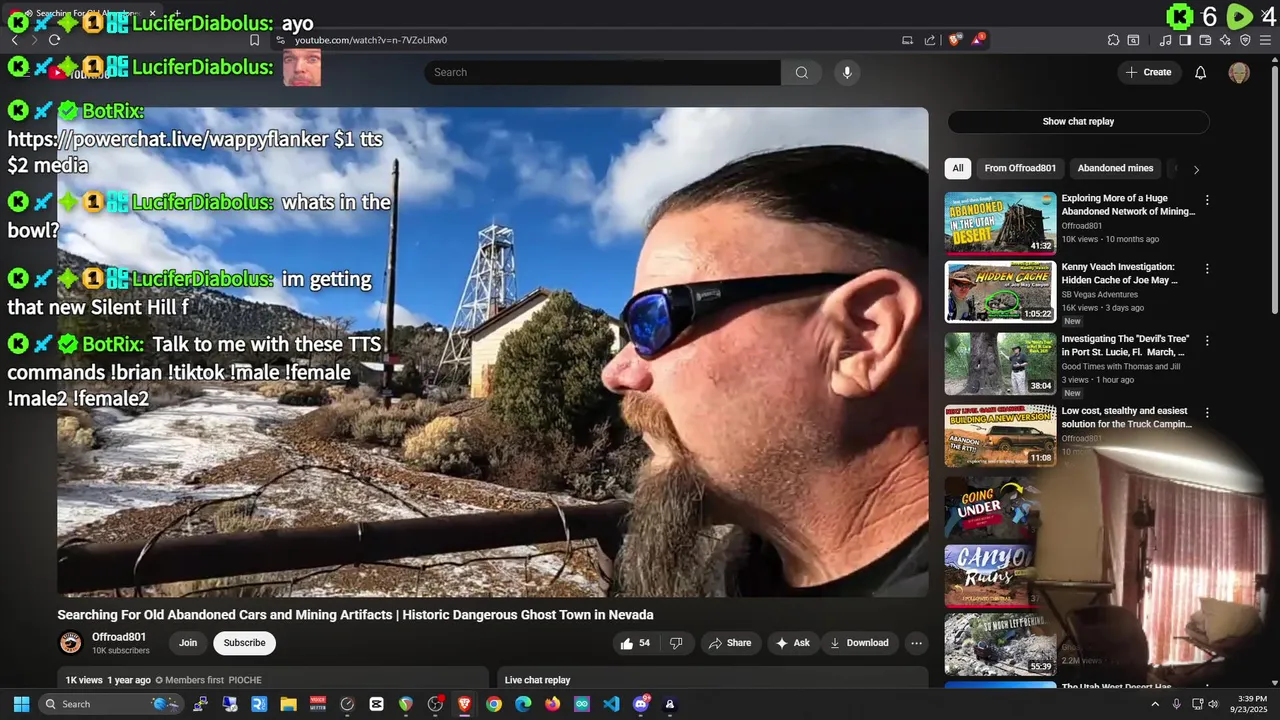The width and height of the screenshot is (1280, 720).
Task: Open options for Kenny Veach Investigation video
Action: 1207,269
